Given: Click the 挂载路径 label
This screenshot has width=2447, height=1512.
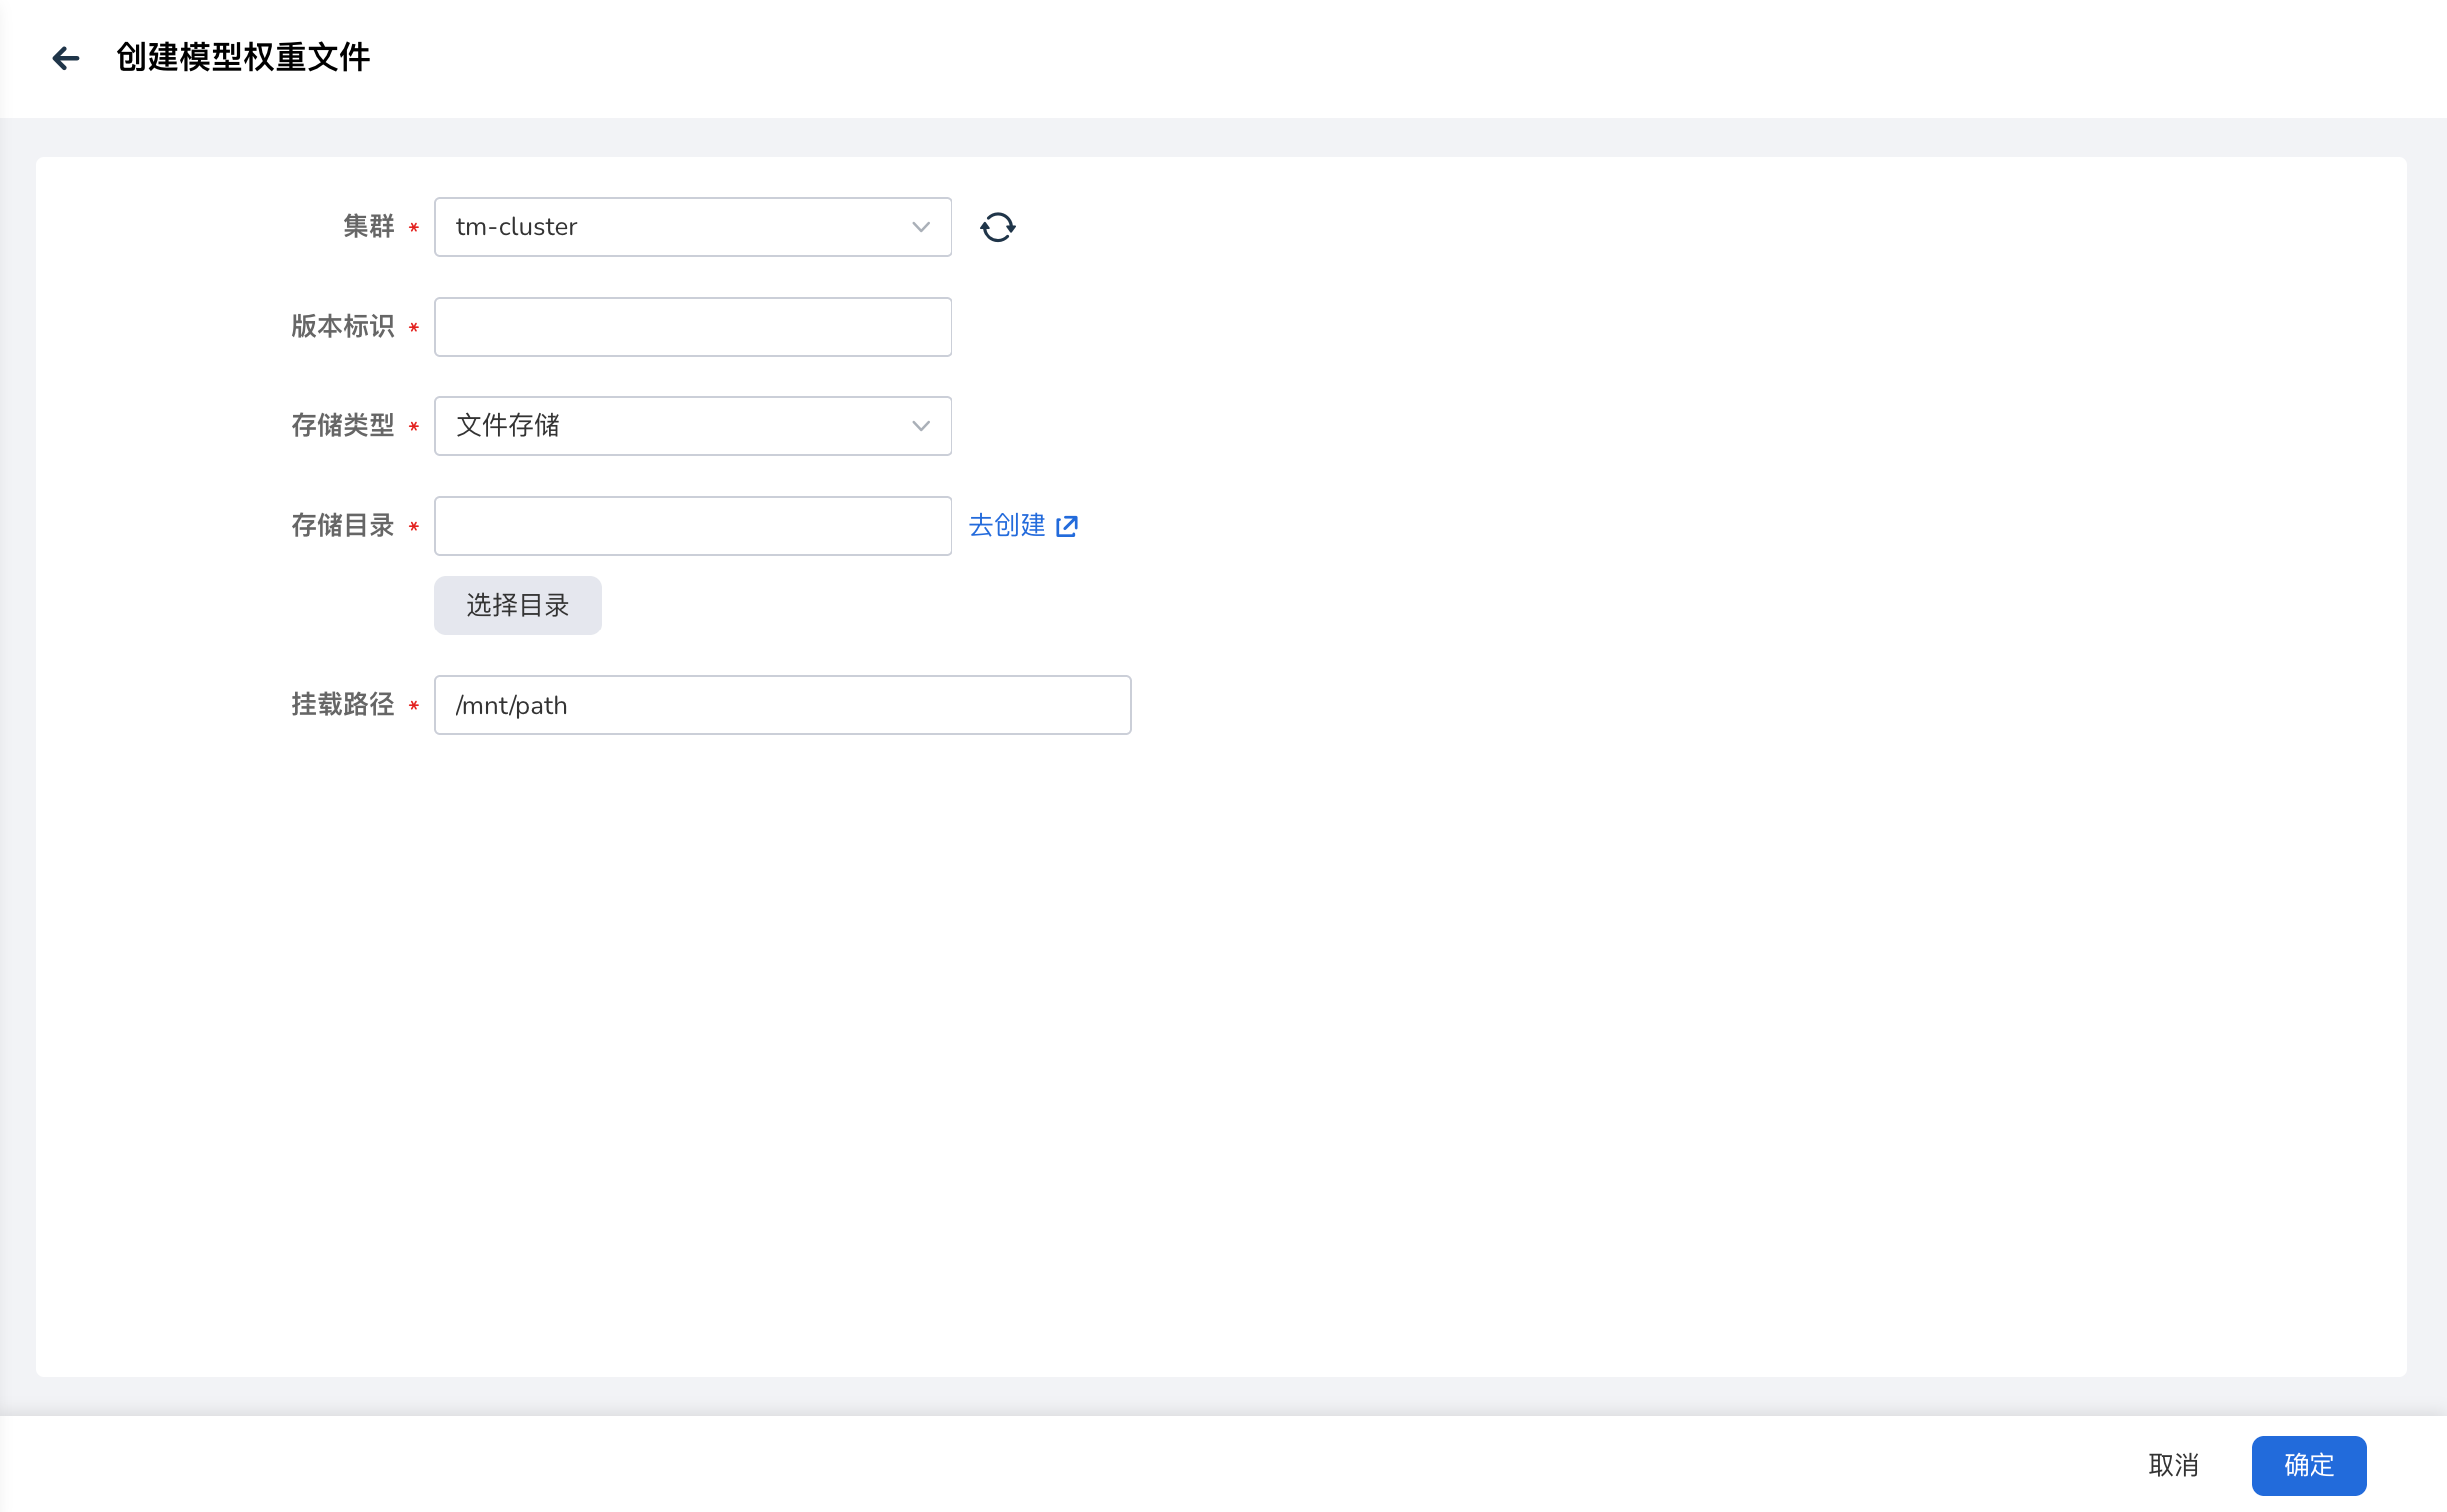Looking at the screenshot, I should coord(342,705).
